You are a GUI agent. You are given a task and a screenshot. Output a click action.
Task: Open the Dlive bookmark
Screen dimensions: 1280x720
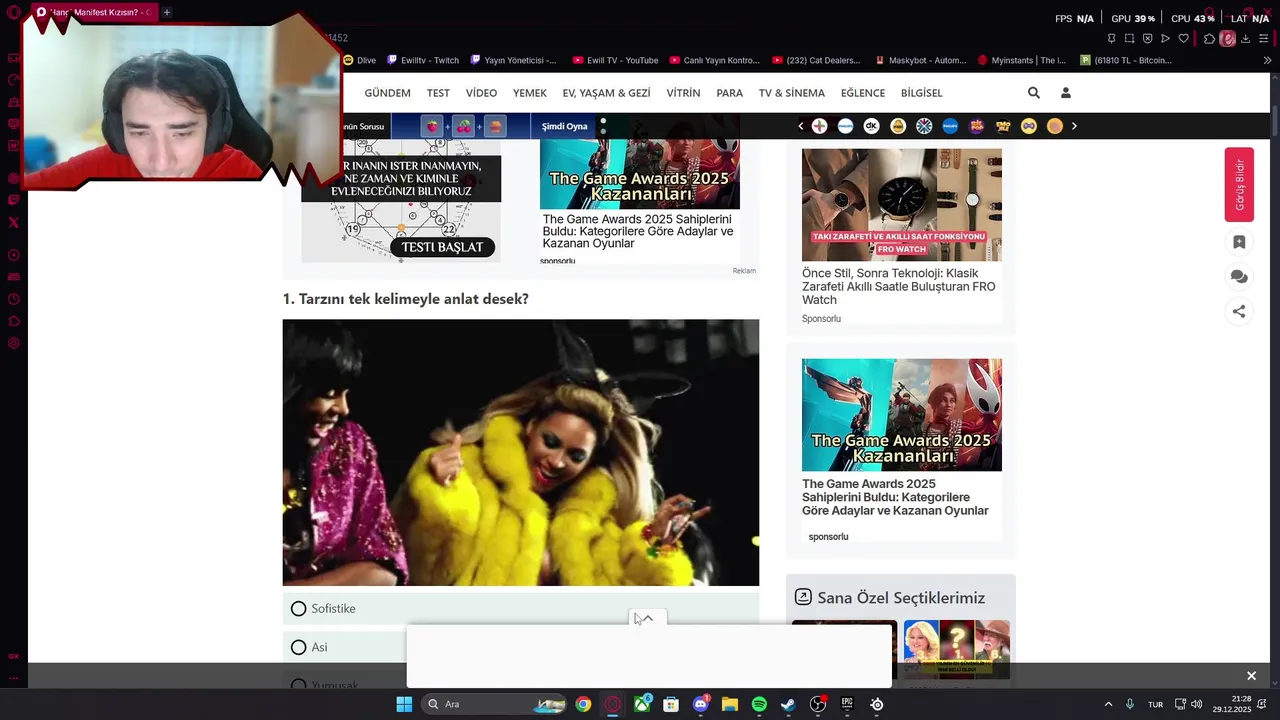pos(360,60)
